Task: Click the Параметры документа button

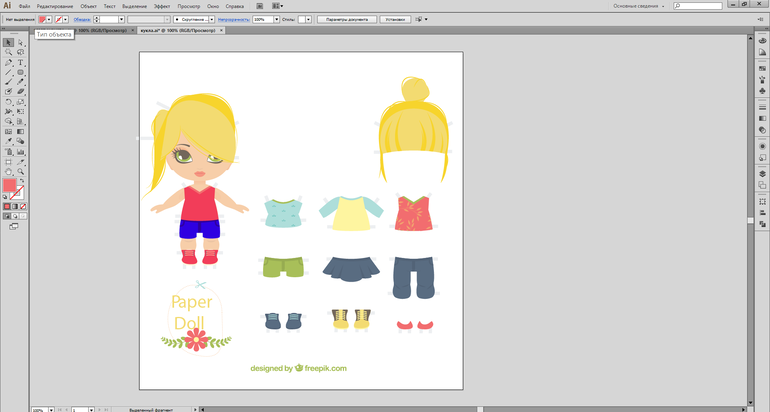Action: (348, 19)
